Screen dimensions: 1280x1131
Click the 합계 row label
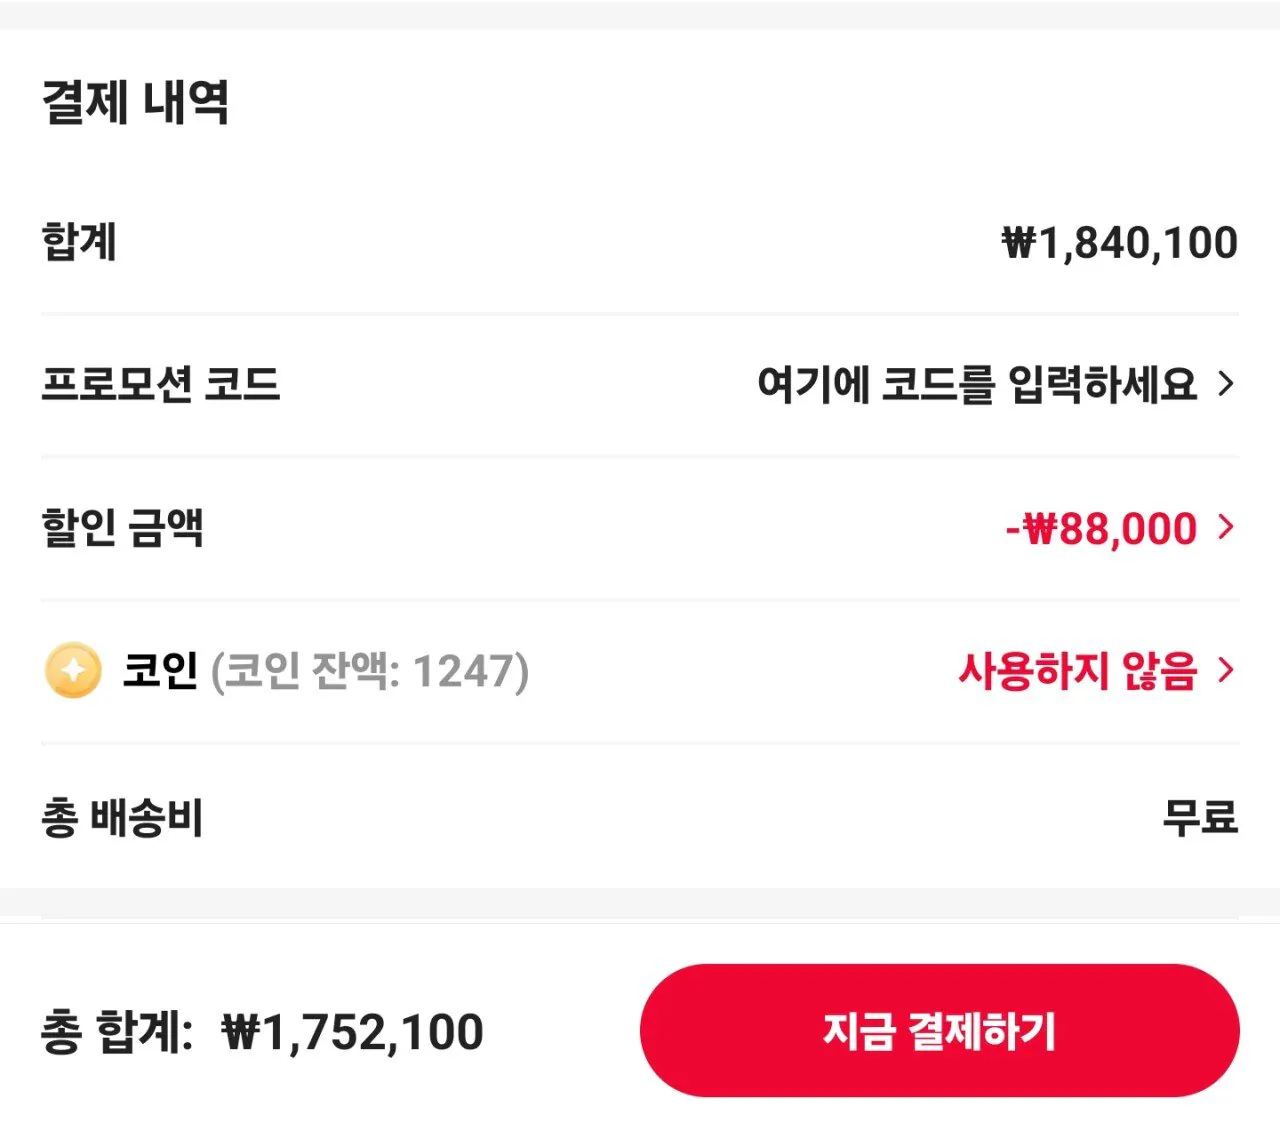pos(80,242)
